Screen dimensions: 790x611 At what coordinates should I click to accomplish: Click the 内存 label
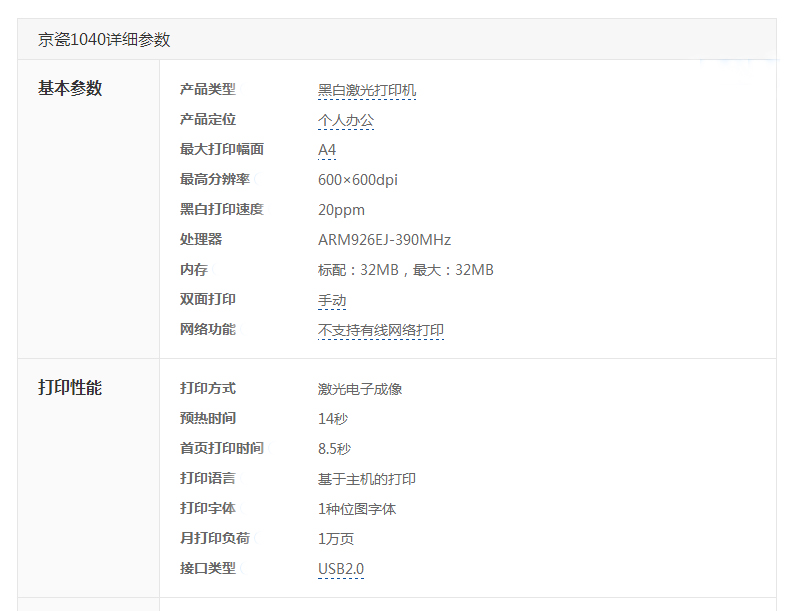(x=194, y=269)
